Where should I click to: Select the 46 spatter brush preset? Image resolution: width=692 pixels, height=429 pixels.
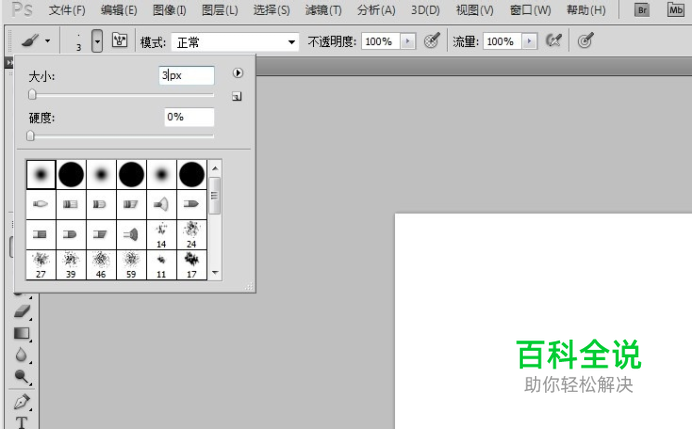point(101,265)
